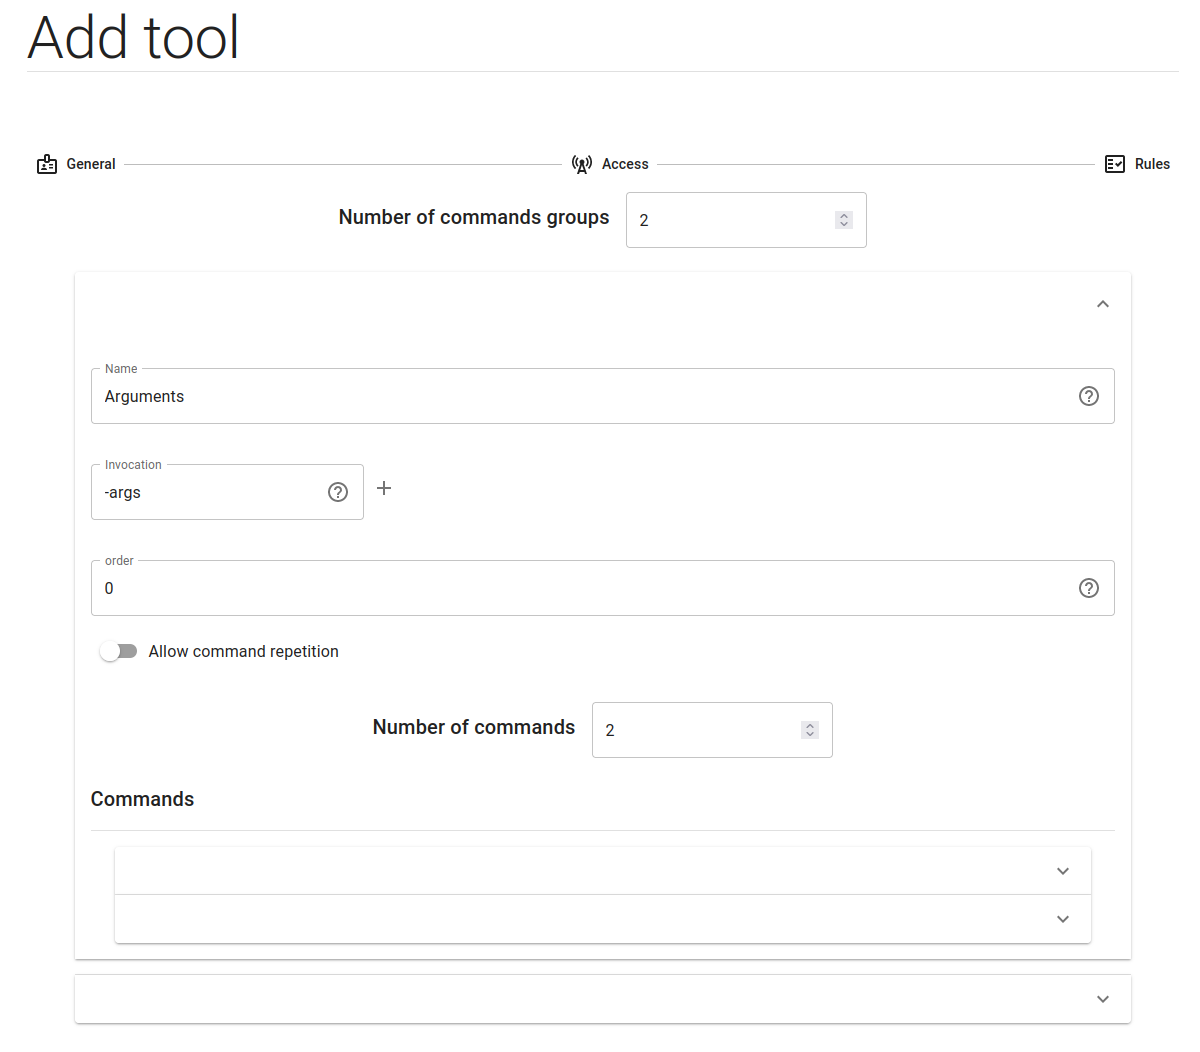Viewport: 1200px width, 1052px height.
Task: Click the Invocation field with -args
Action: tap(210, 492)
